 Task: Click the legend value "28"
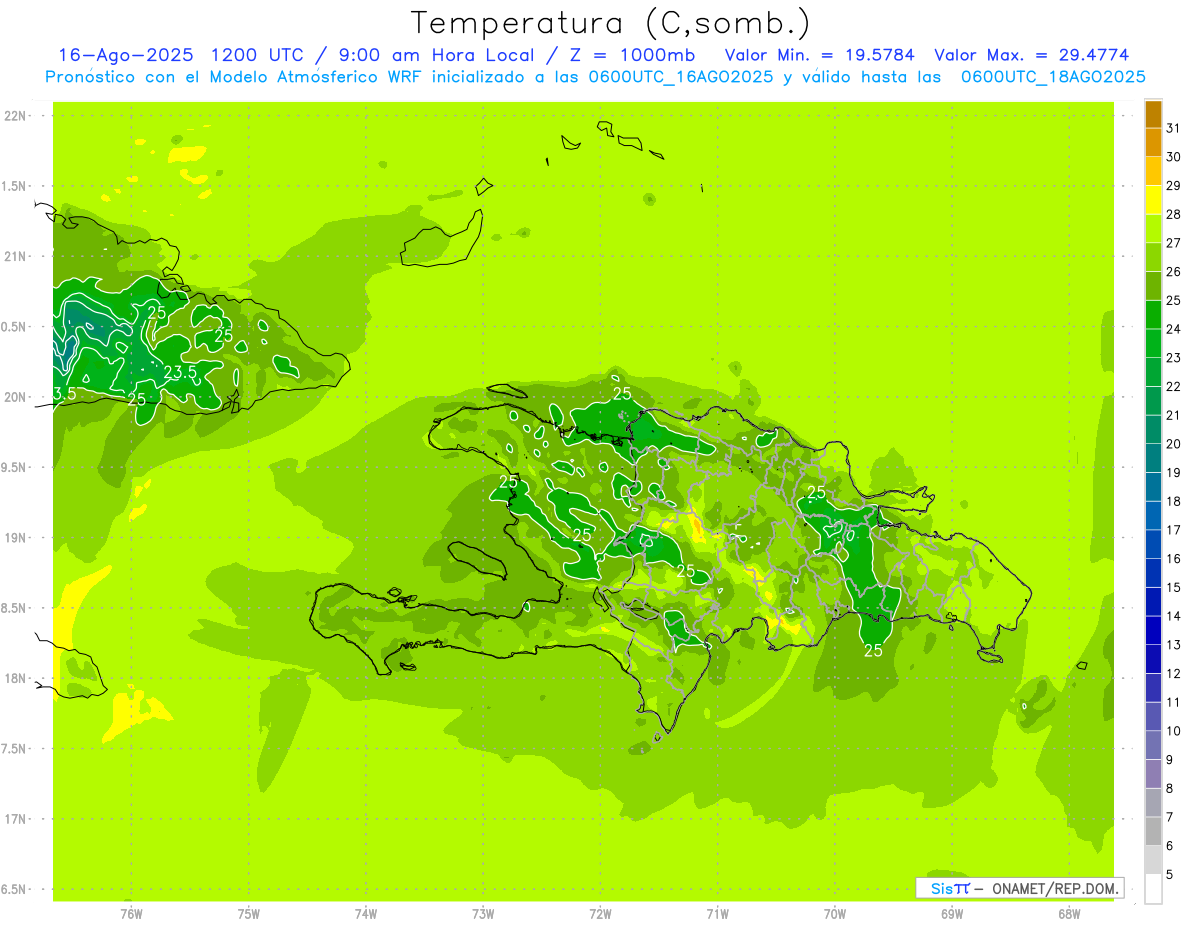point(1174,214)
